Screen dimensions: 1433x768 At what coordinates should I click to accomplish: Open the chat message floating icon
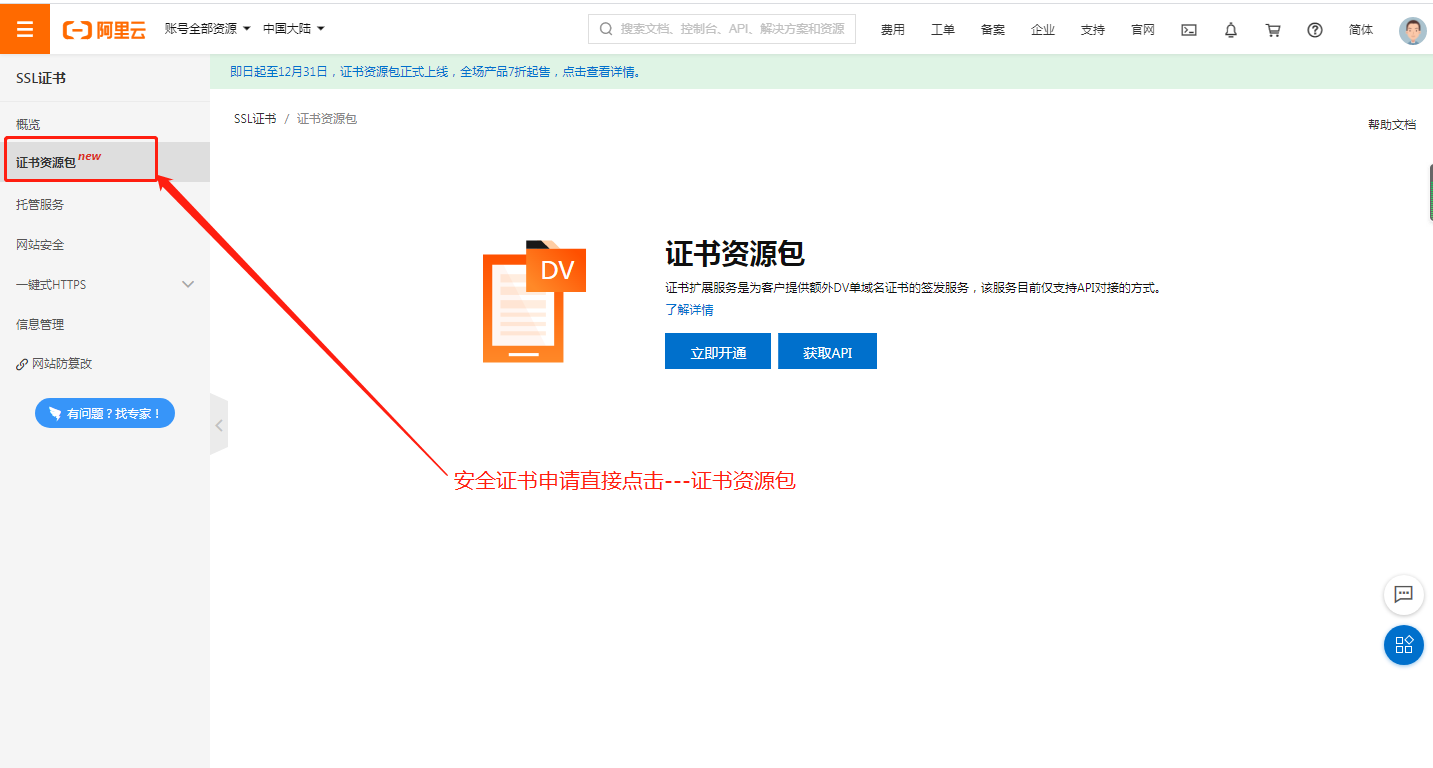1403,594
